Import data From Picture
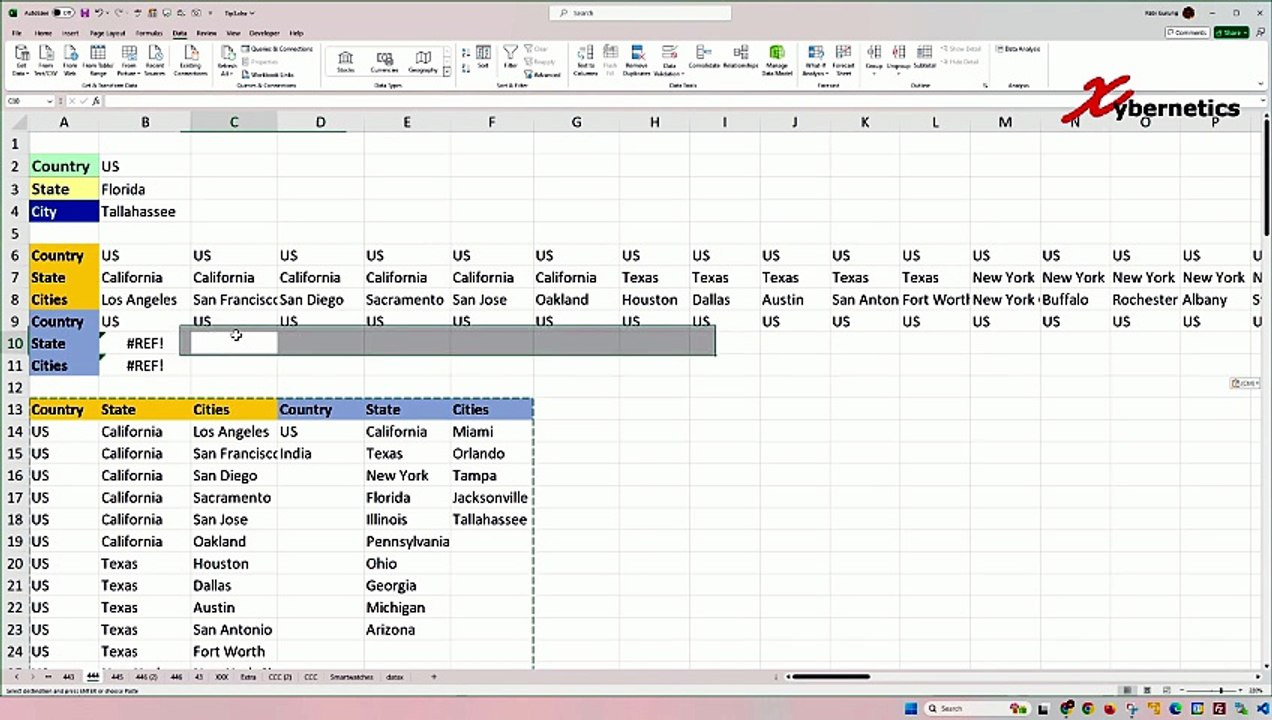The height and width of the screenshot is (720, 1272). click(128, 60)
